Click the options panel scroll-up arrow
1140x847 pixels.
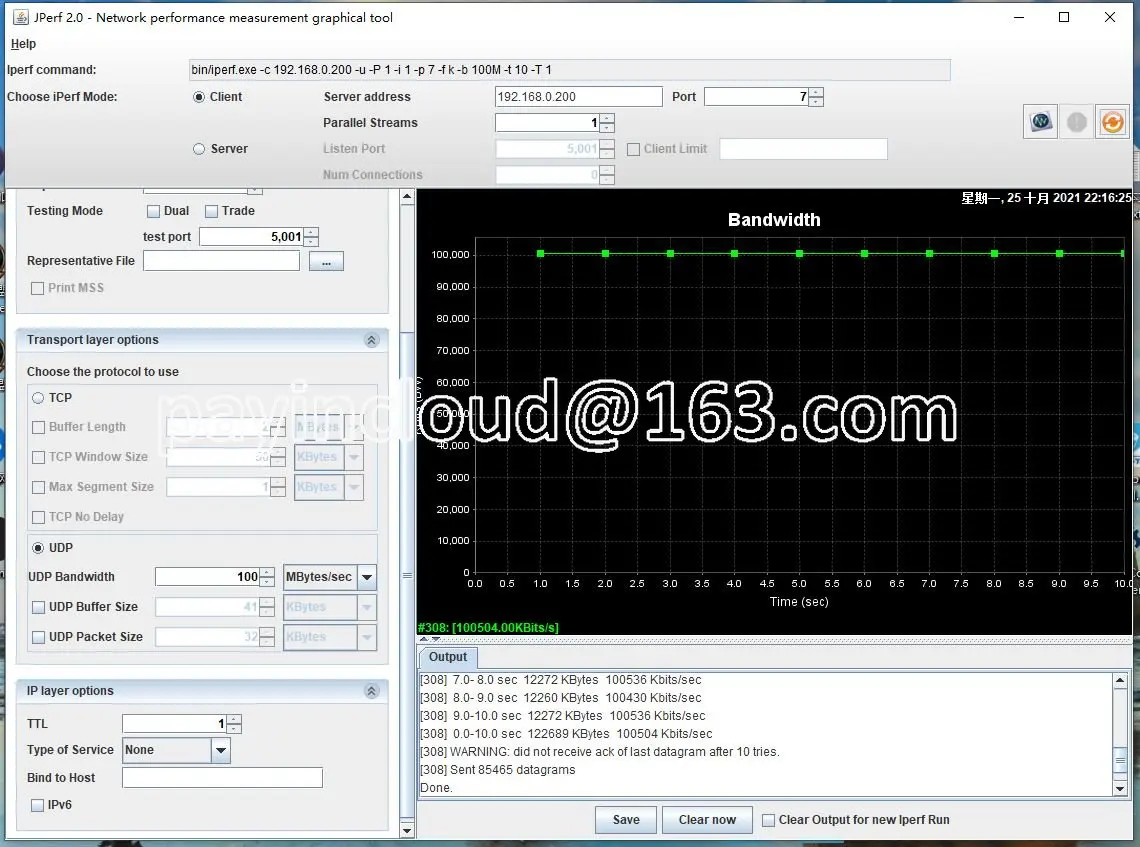pyautogui.click(x=407, y=196)
